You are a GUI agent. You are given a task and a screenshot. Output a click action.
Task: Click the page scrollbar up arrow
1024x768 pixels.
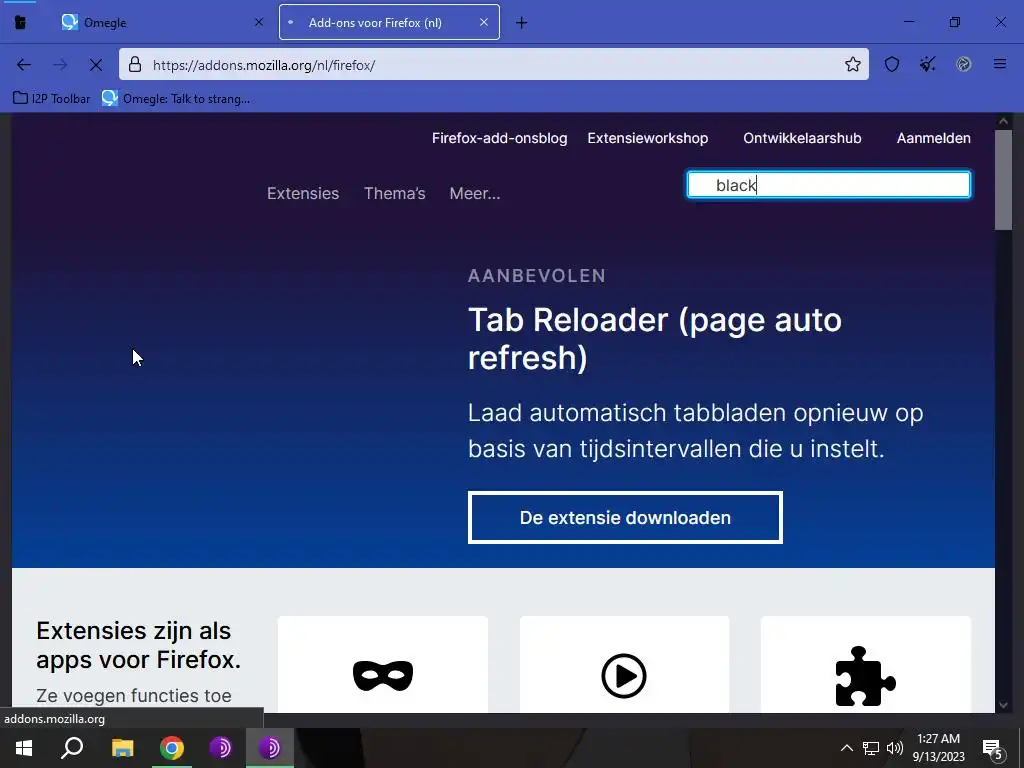tap(1003, 121)
